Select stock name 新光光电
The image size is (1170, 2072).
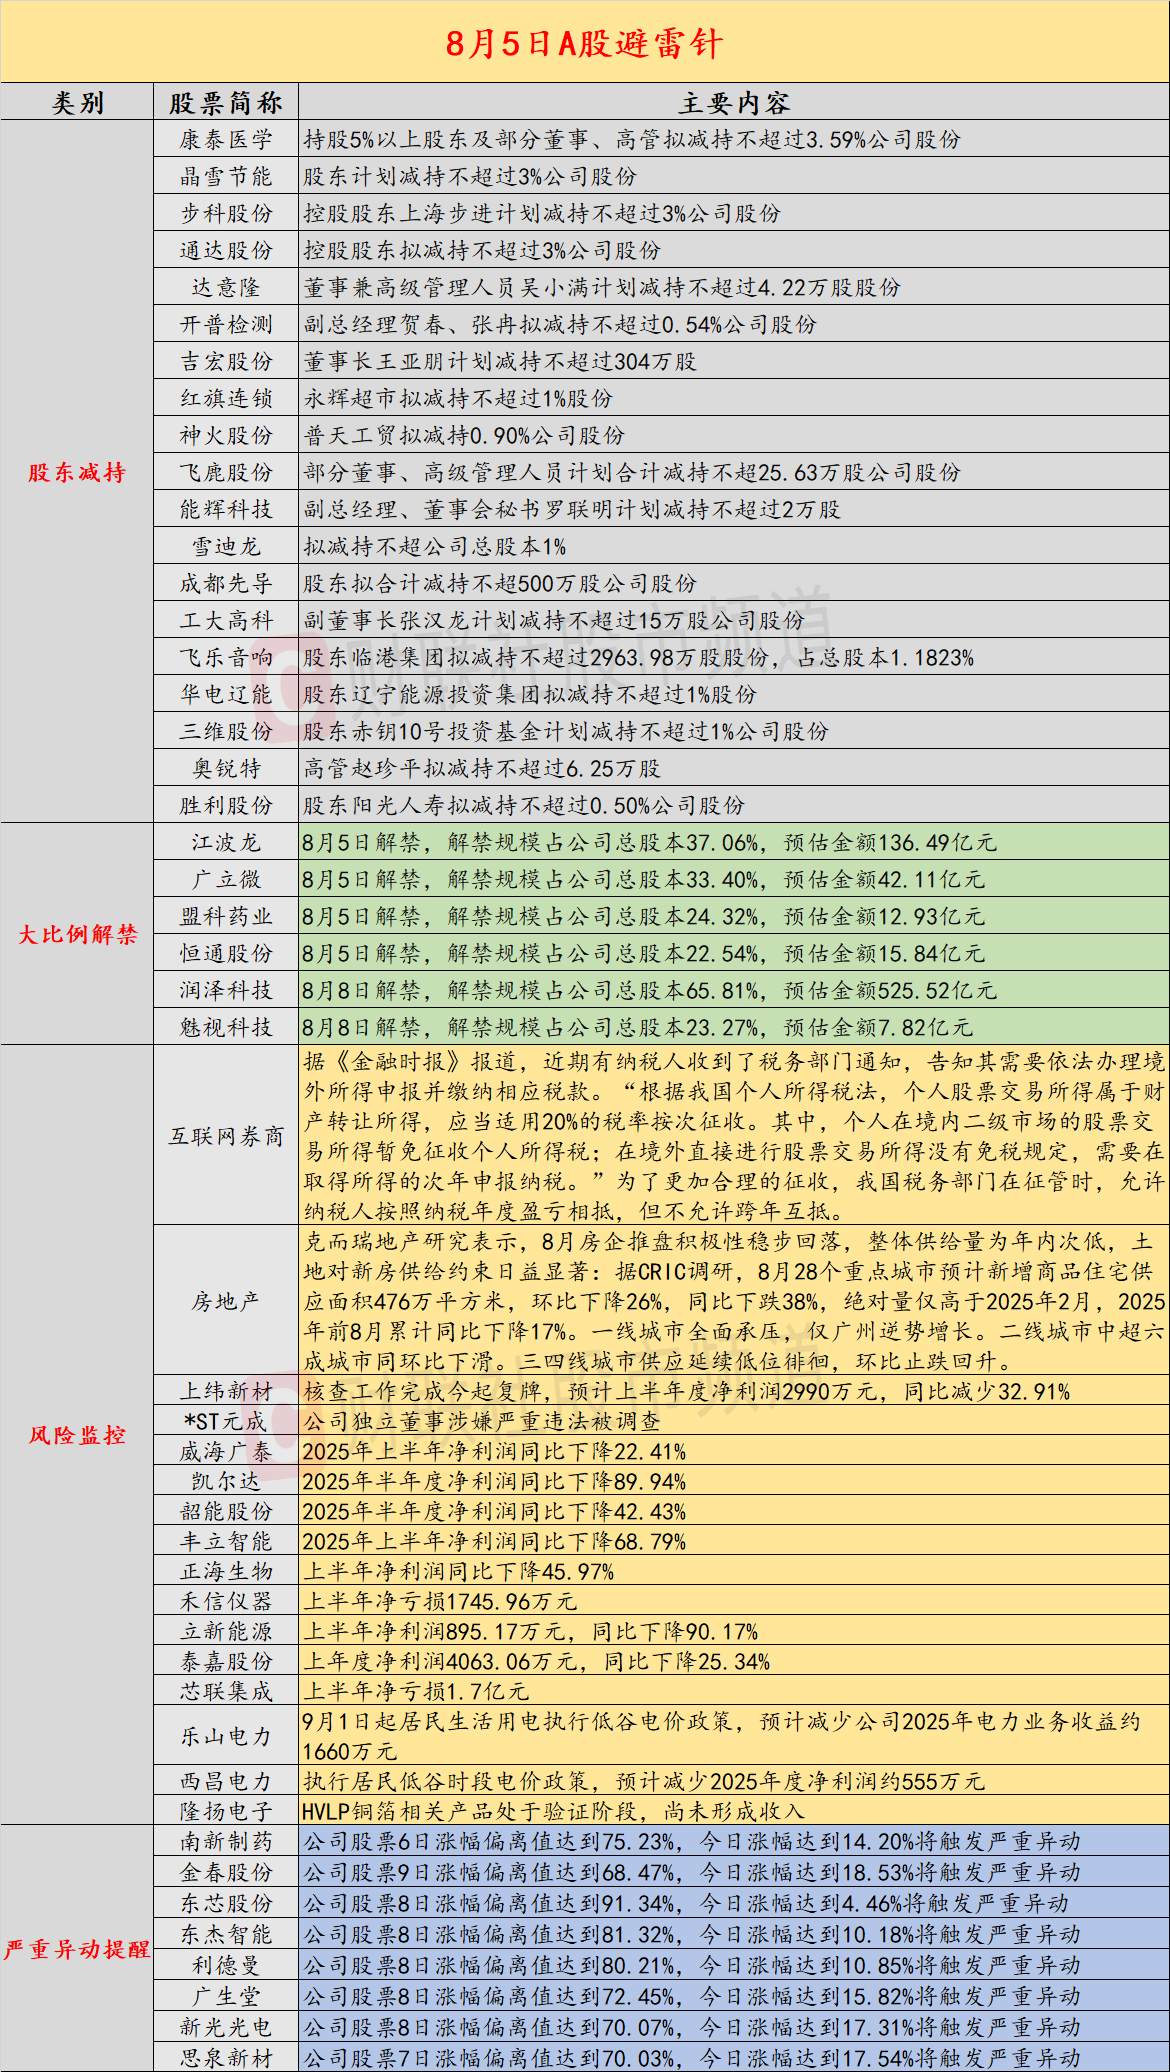226,2027
